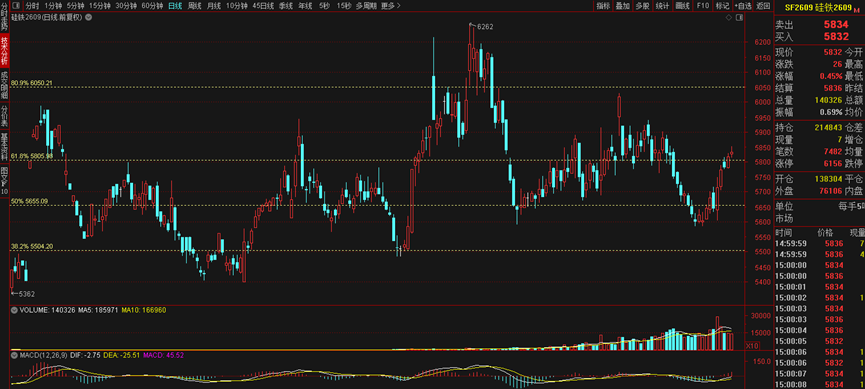Open 技术分析 sidebar tab
Image resolution: width=865 pixels, height=389 pixels.
[4, 51]
